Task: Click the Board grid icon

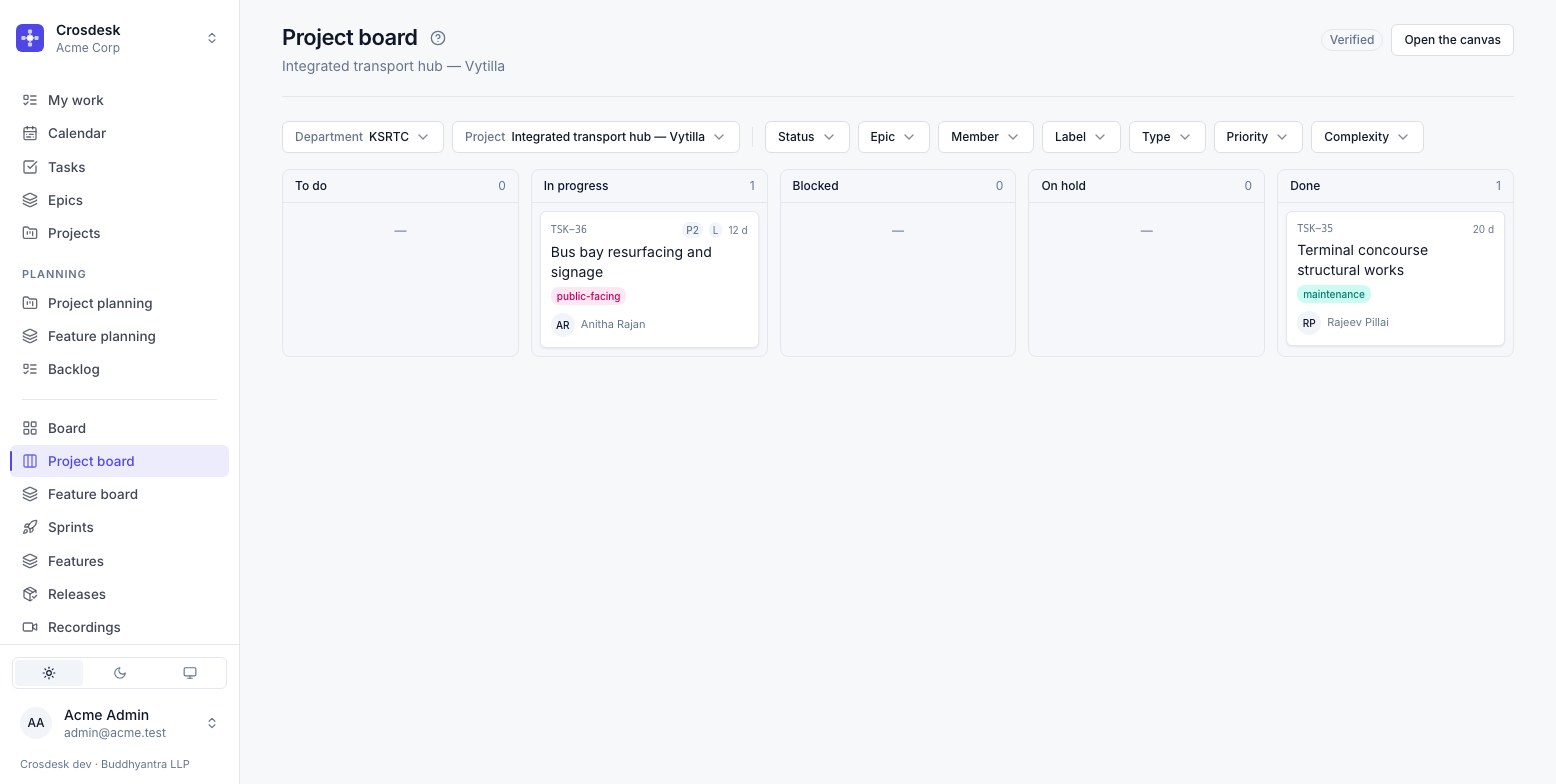Action: click(x=30, y=428)
